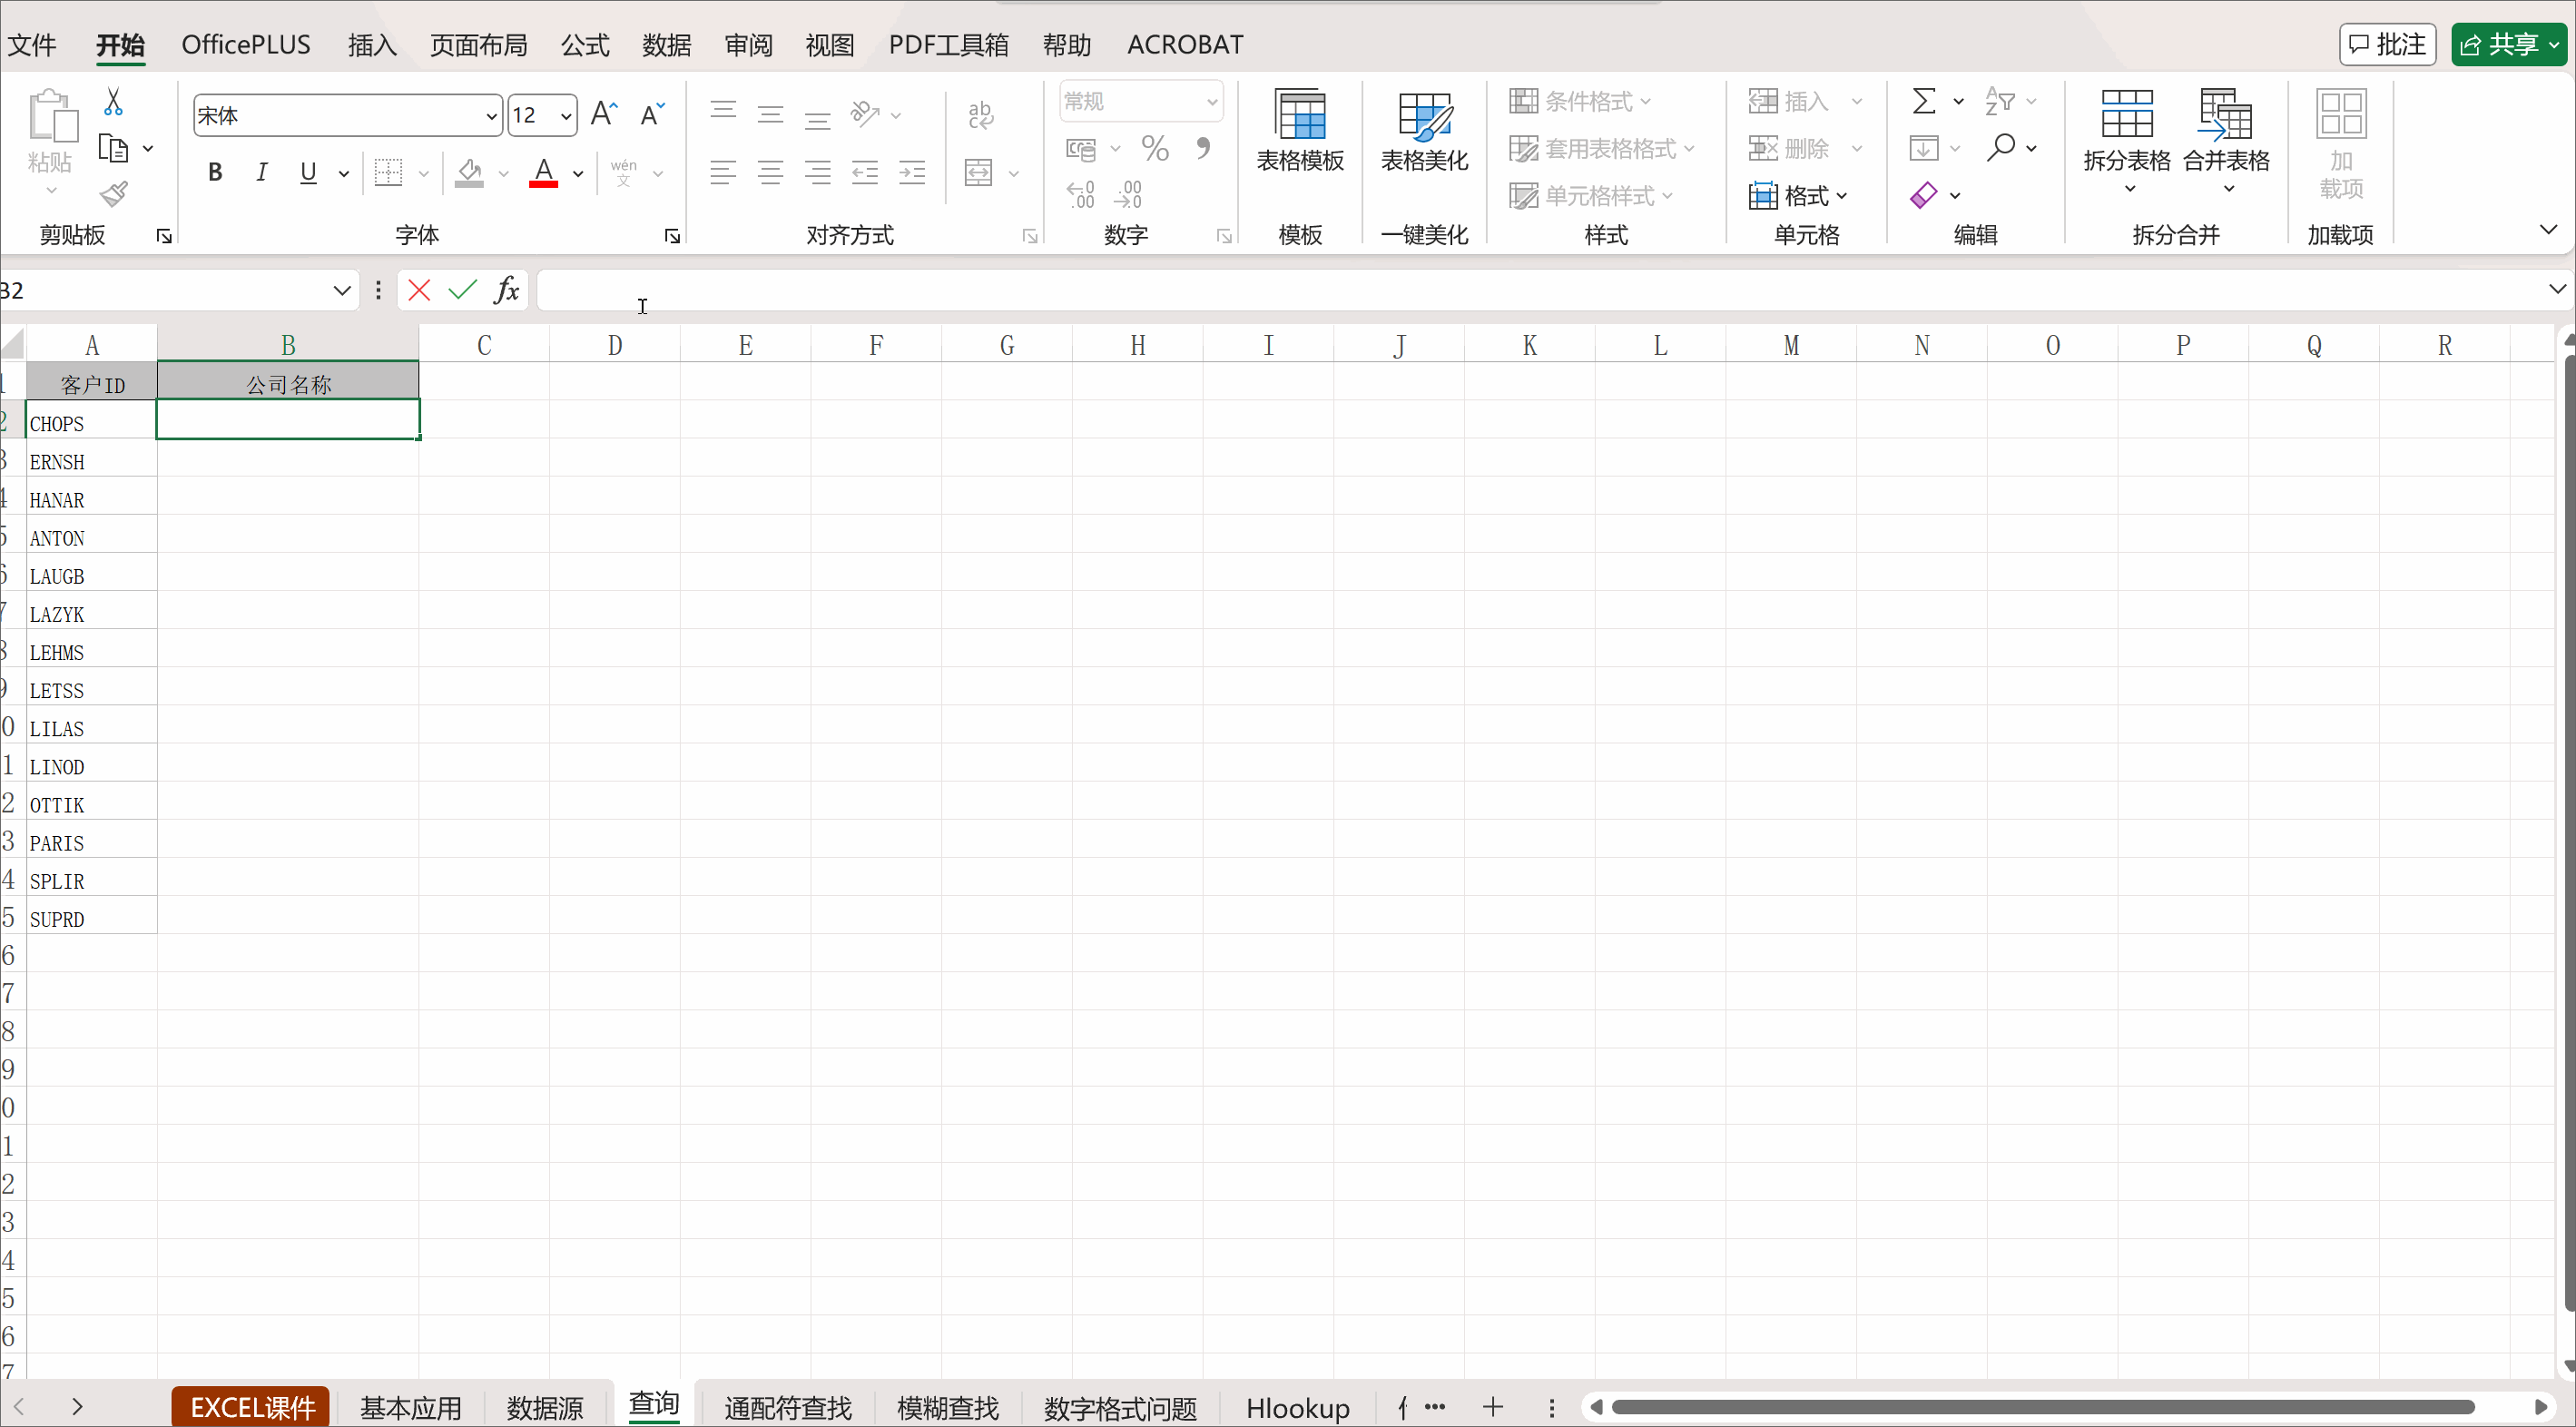
Task: Click the AutoSum sigma icon
Action: [1923, 101]
